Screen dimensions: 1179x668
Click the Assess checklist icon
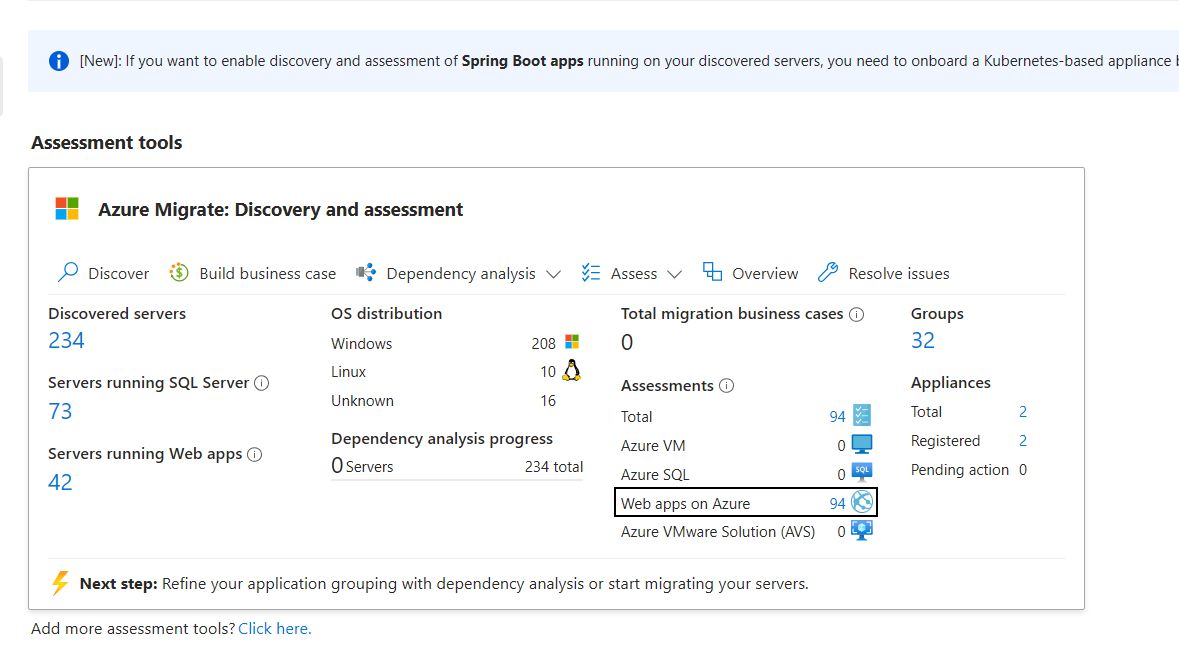(x=590, y=271)
